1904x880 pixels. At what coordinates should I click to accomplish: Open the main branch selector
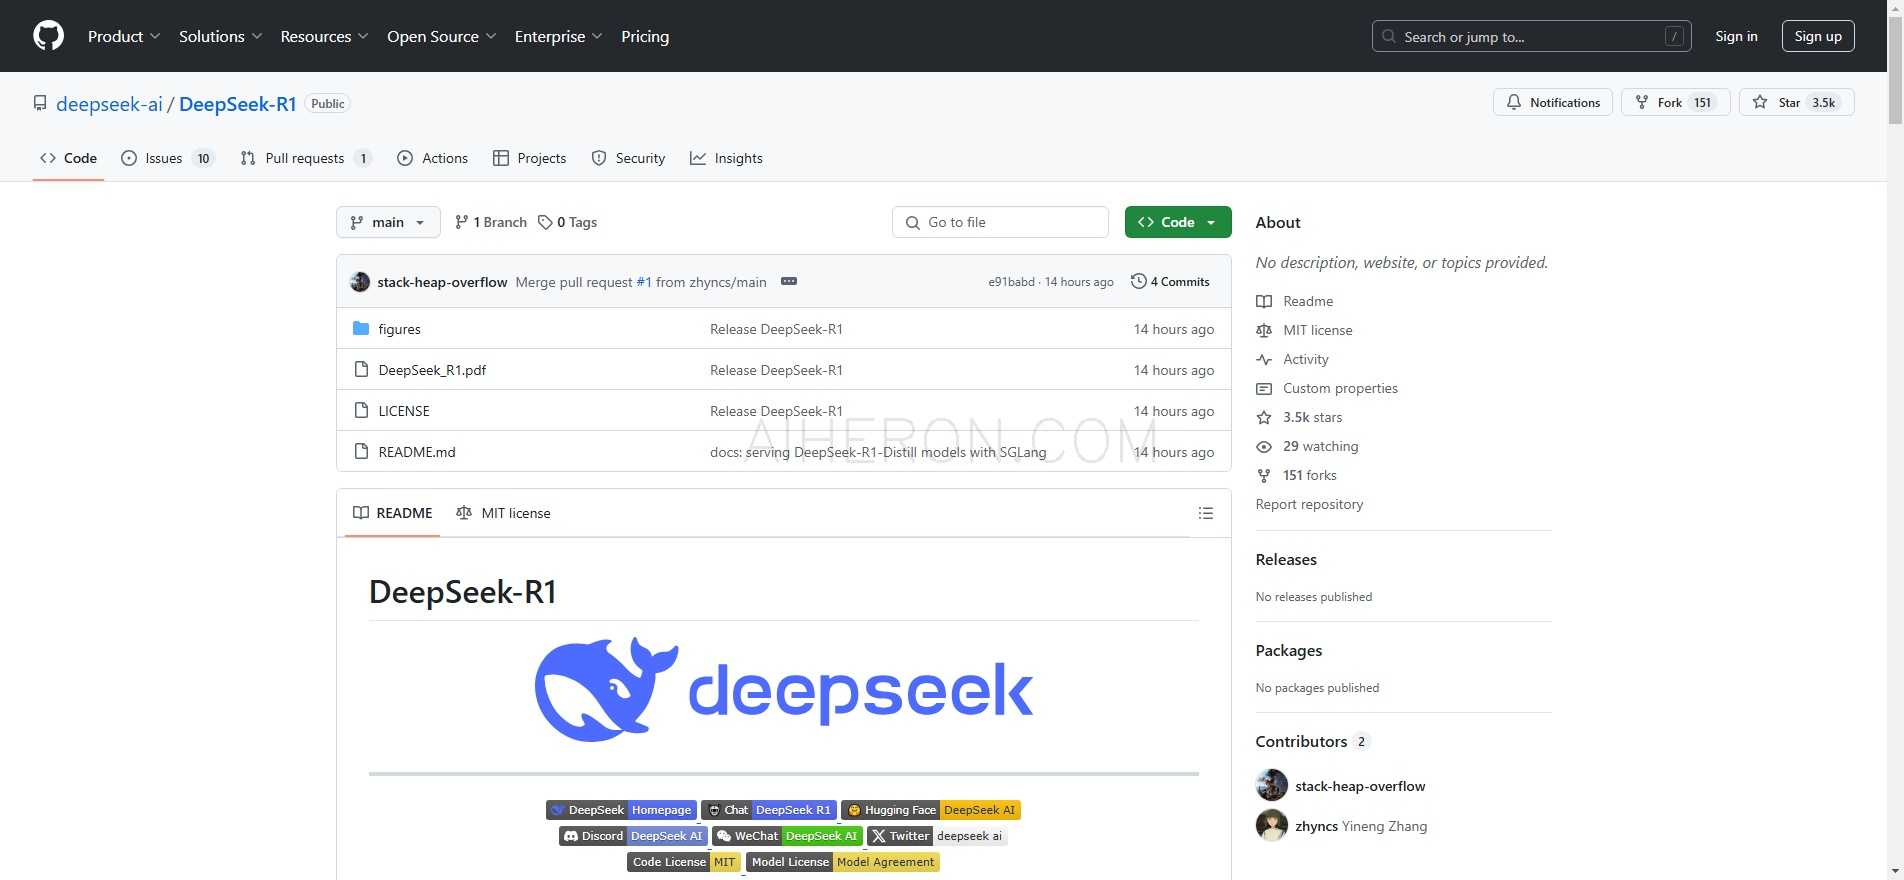point(388,222)
